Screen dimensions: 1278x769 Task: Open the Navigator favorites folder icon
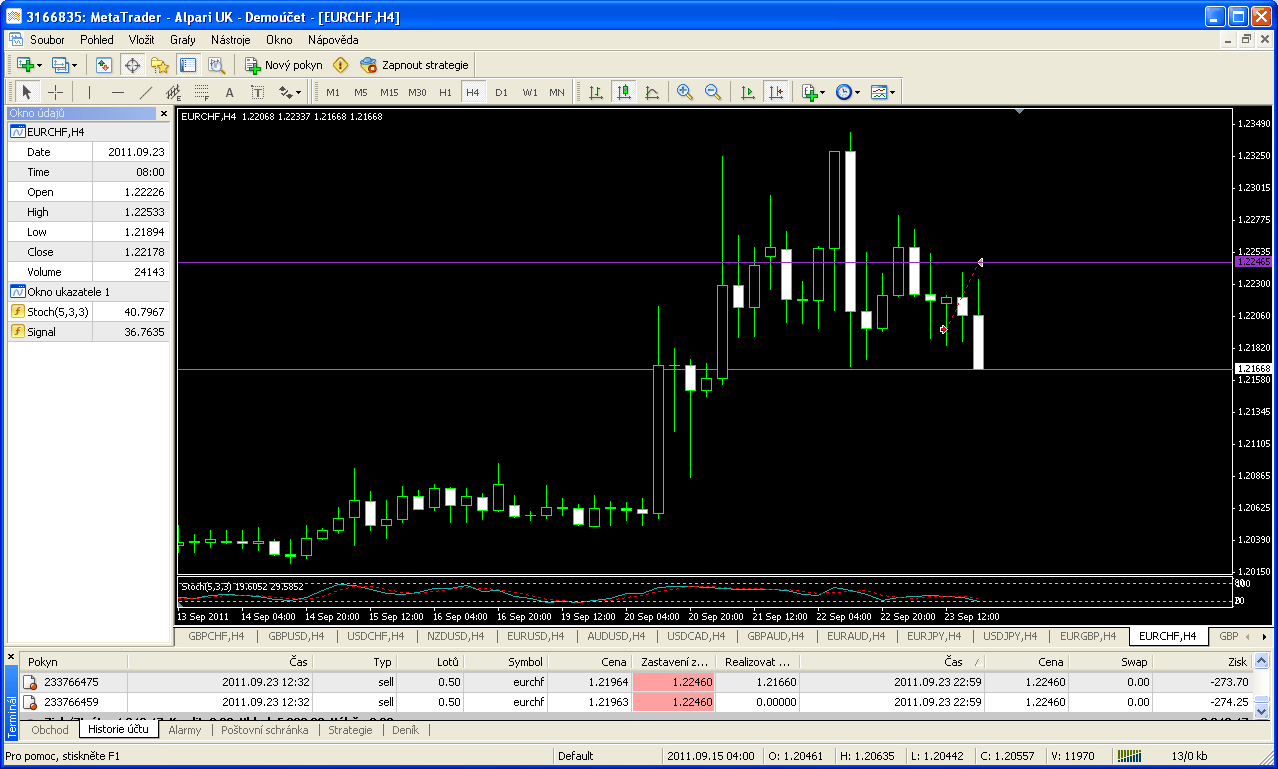160,65
